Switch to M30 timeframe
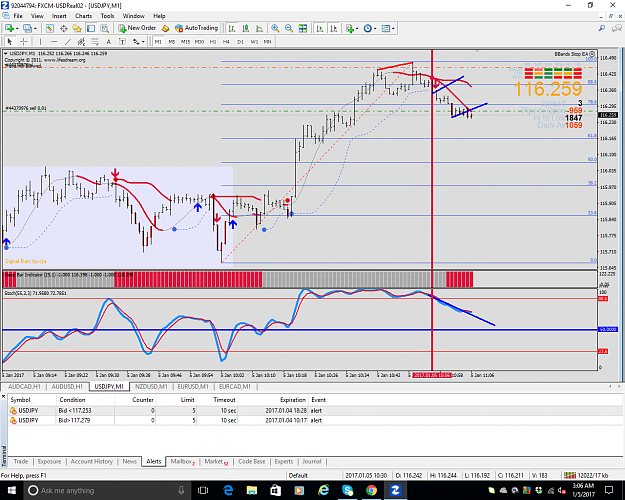Screen dimensions: 625x500 pos(199,41)
